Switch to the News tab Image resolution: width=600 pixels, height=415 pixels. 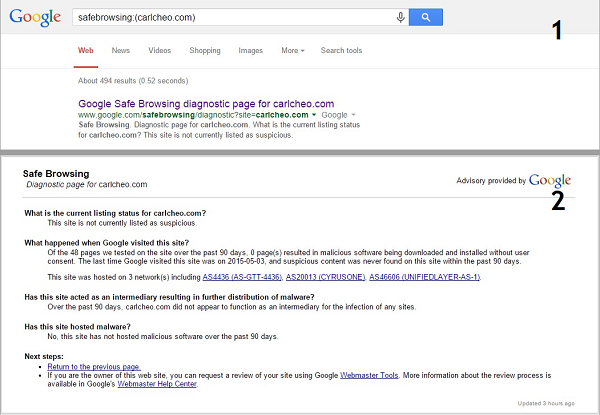tap(121, 50)
